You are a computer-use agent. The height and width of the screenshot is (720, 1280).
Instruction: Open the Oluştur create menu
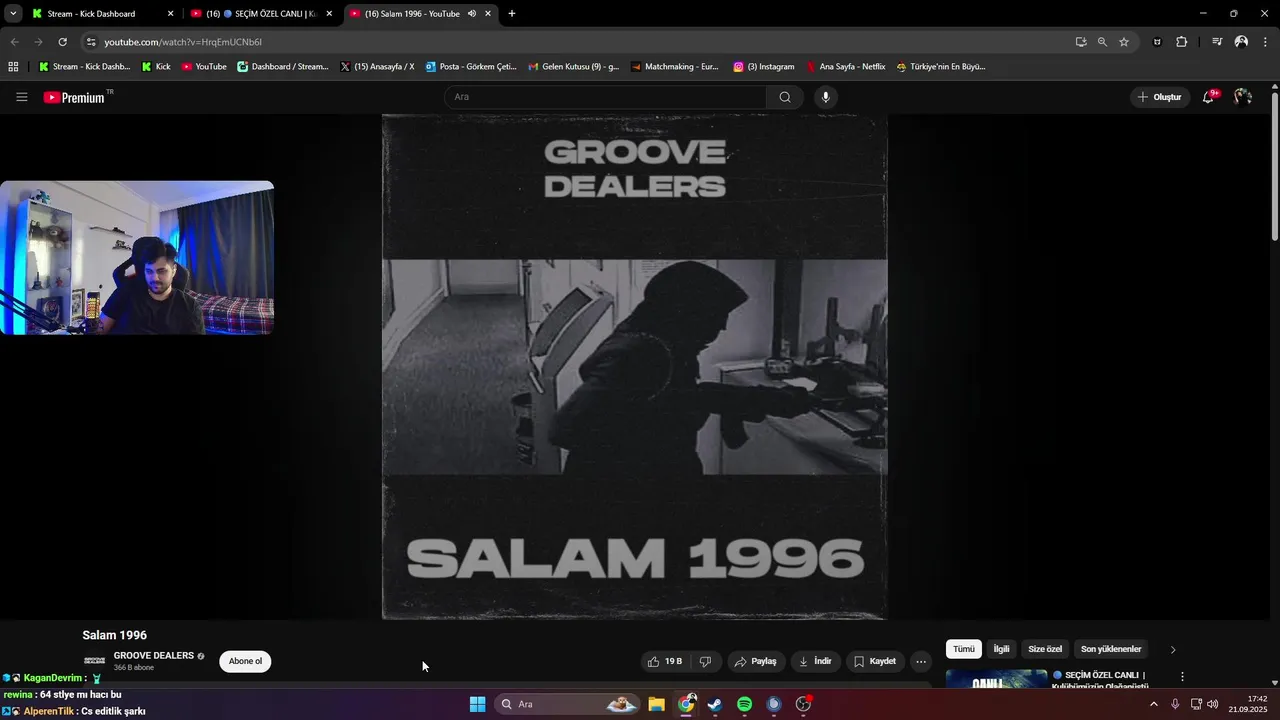click(x=1160, y=97)
